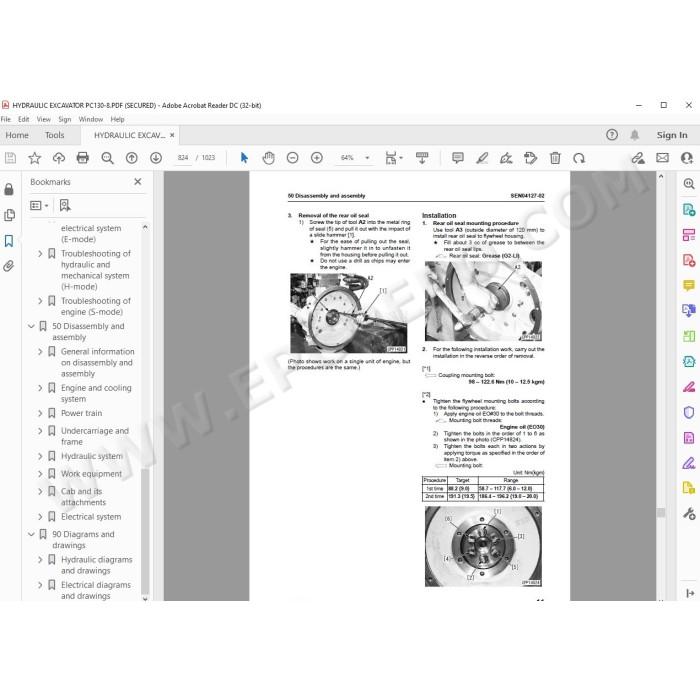Viewport: 700px width, 700px height.
Task: Show page thumbnails panel
Action: click(9, 215)
